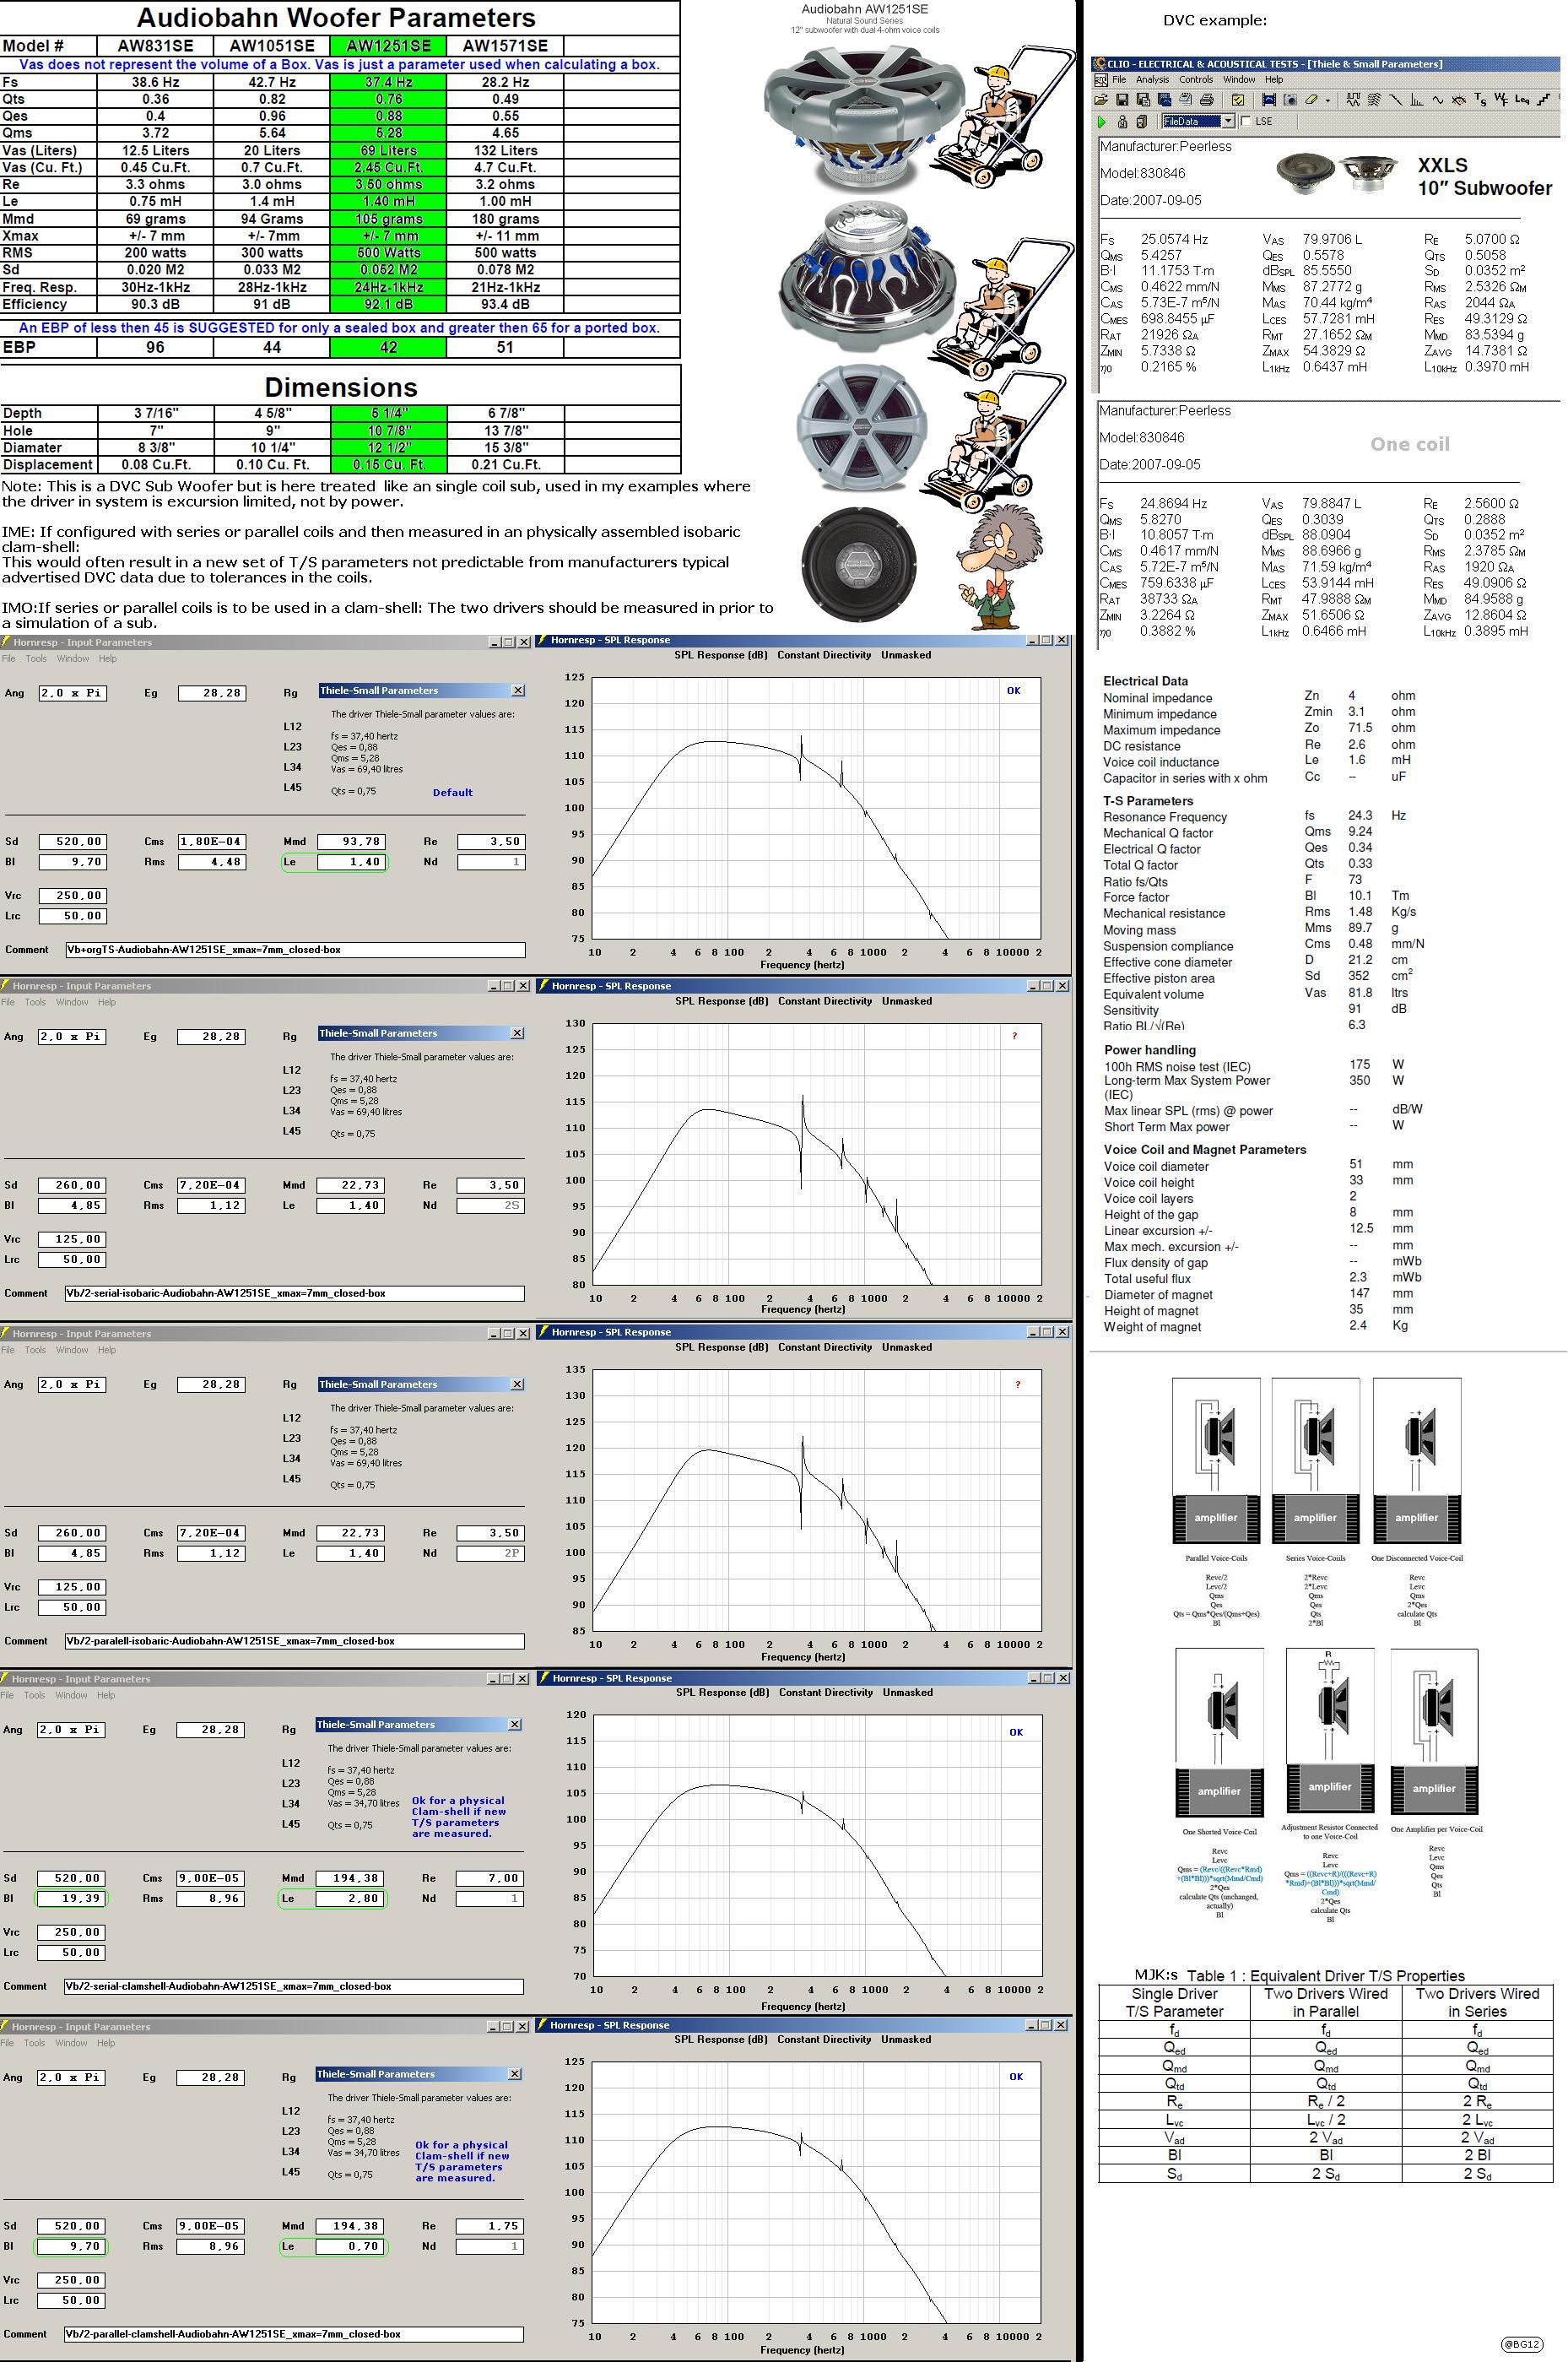The width and height of the screenshot is (1568, 2362).
Task: Open the Window menu in CLIO
Action: tap(1240, 80)
